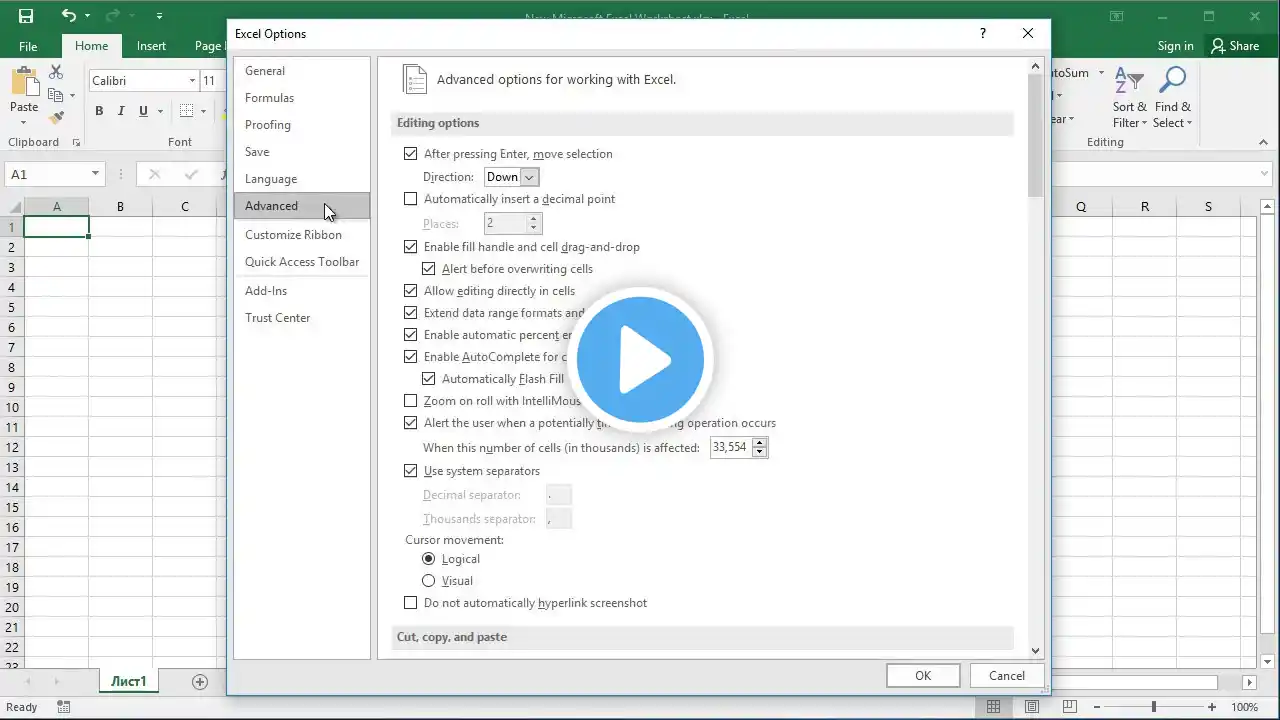Switch to the Insert ribbon tab
This screenshot has width=1280, height=720.
point(151,46)
